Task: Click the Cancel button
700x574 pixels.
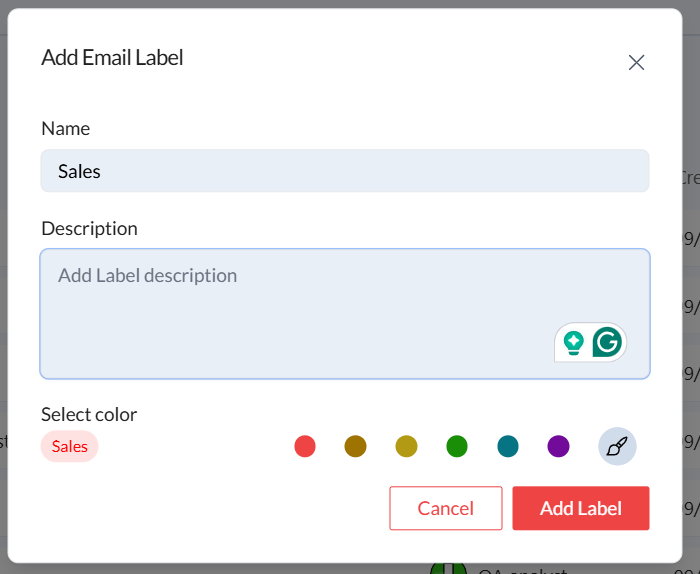Action: coord(445,508)
